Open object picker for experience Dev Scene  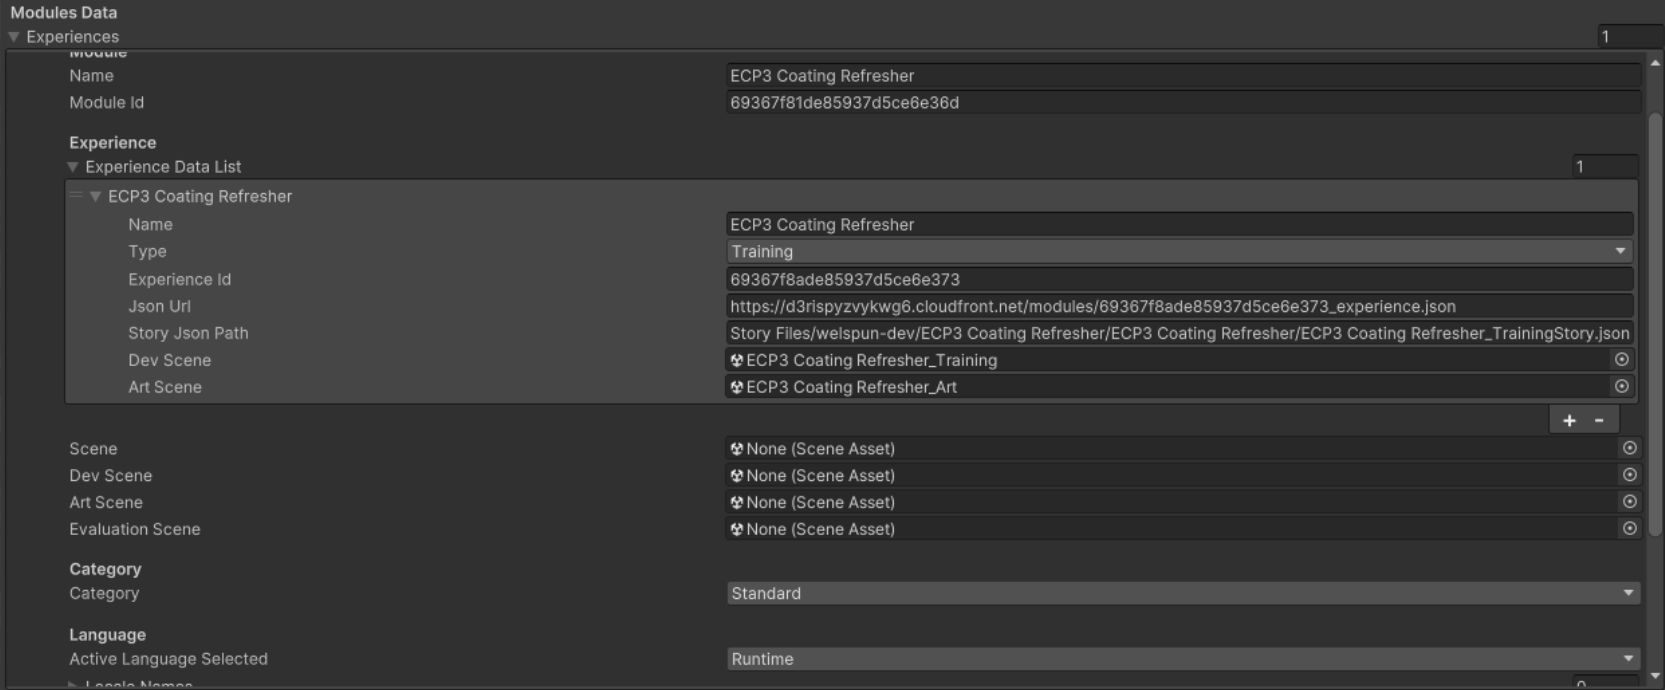point(1621,360)
